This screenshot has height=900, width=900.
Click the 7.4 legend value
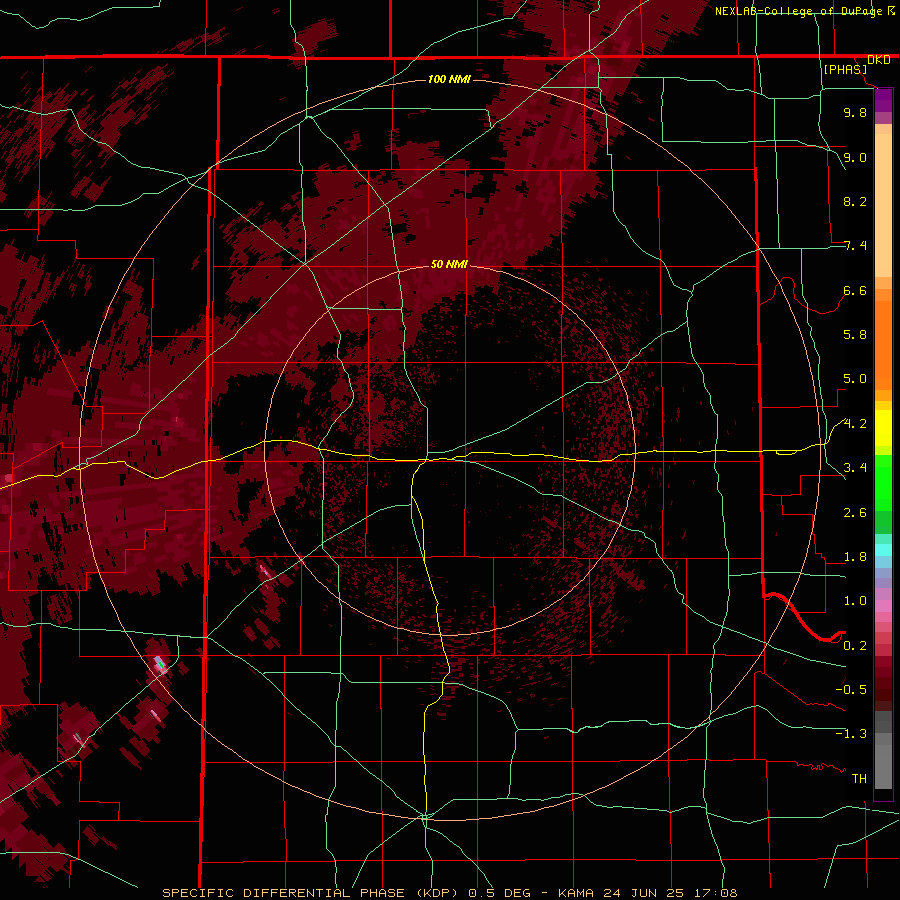855,246
